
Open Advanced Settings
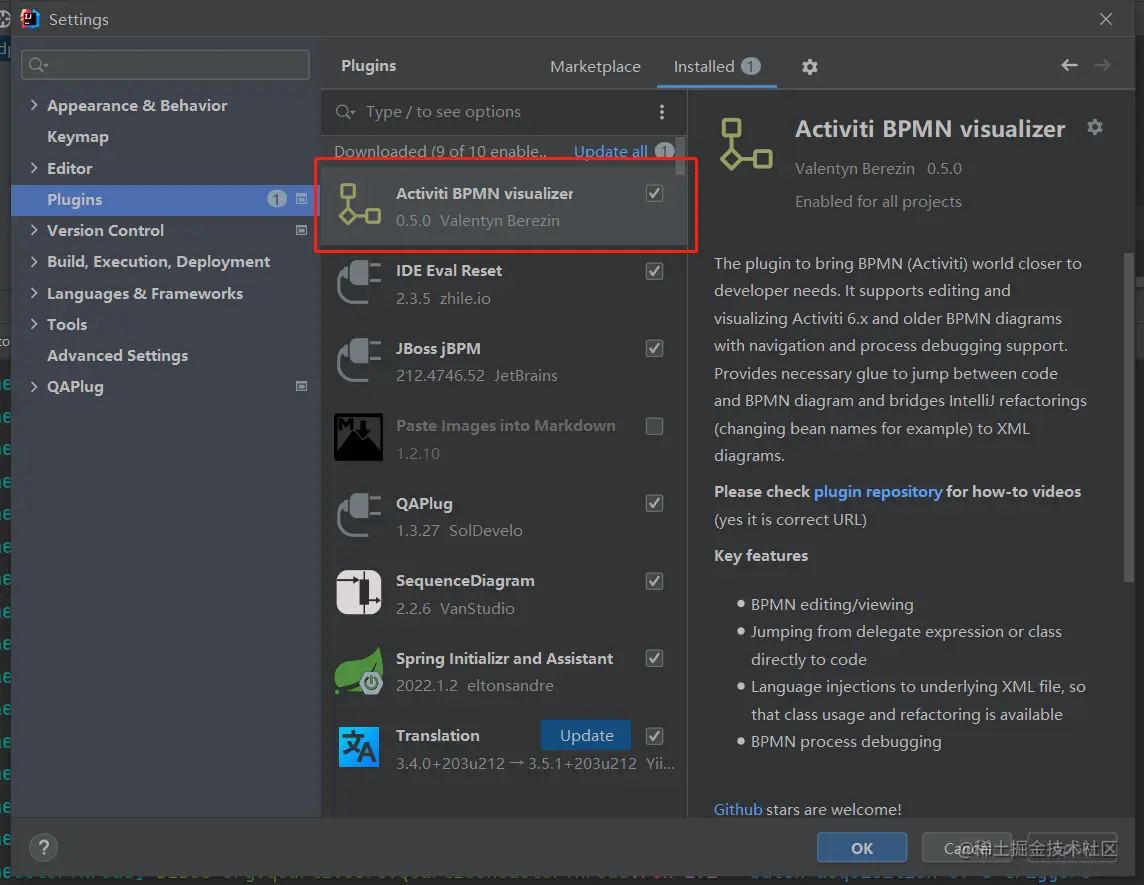pyautogui.click(x=117, y=355)
